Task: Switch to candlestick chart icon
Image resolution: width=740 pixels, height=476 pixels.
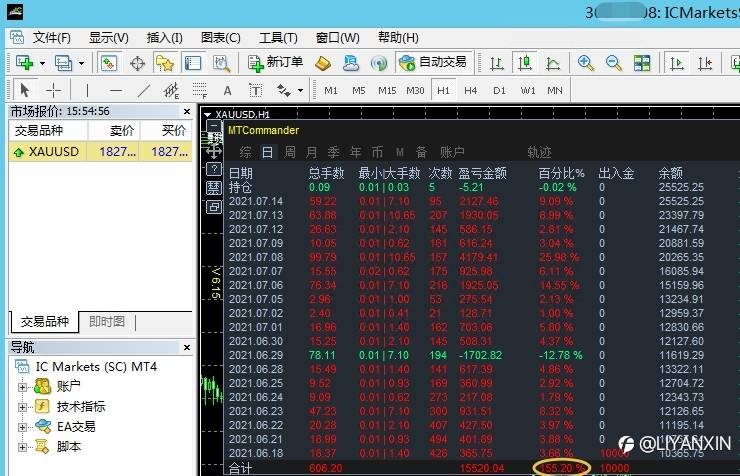Action: [x=524, y=63]
